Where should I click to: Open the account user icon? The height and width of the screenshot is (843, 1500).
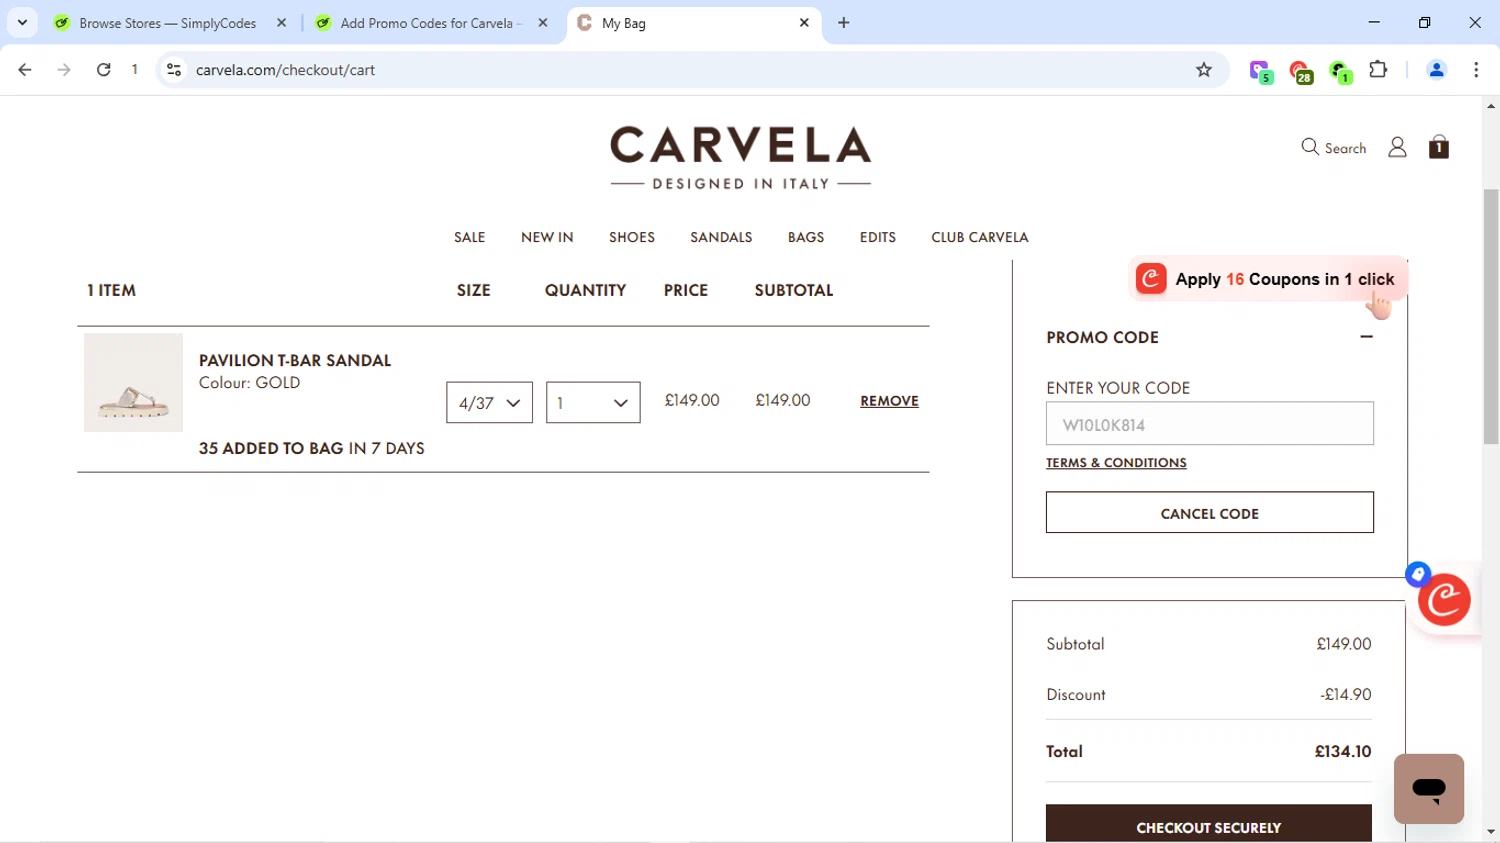pos(1397,147)
